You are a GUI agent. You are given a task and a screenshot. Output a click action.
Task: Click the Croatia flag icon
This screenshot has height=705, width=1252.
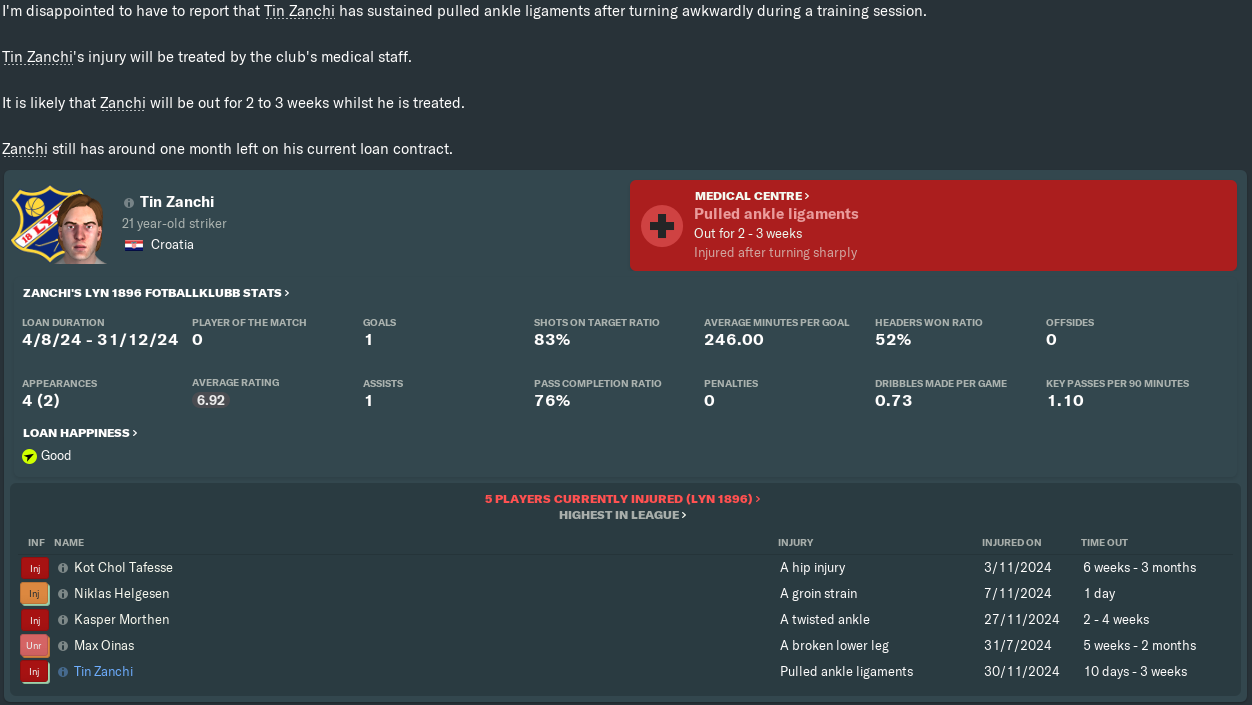coord(134,245)
